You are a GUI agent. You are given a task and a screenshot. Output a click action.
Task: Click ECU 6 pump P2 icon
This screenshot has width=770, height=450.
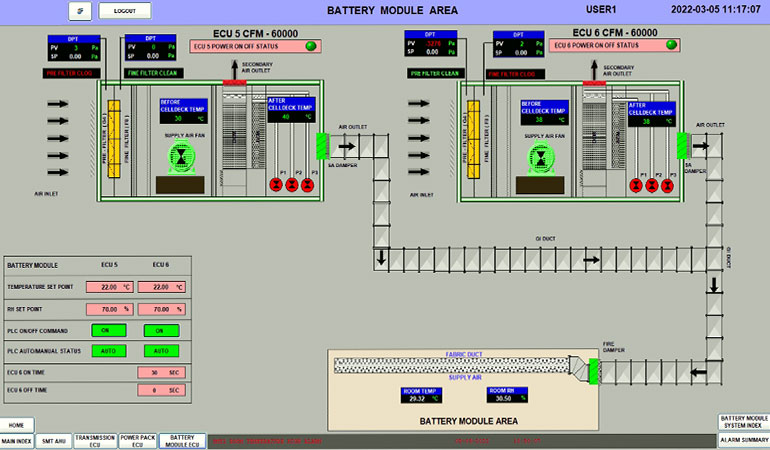pos(652,186)
